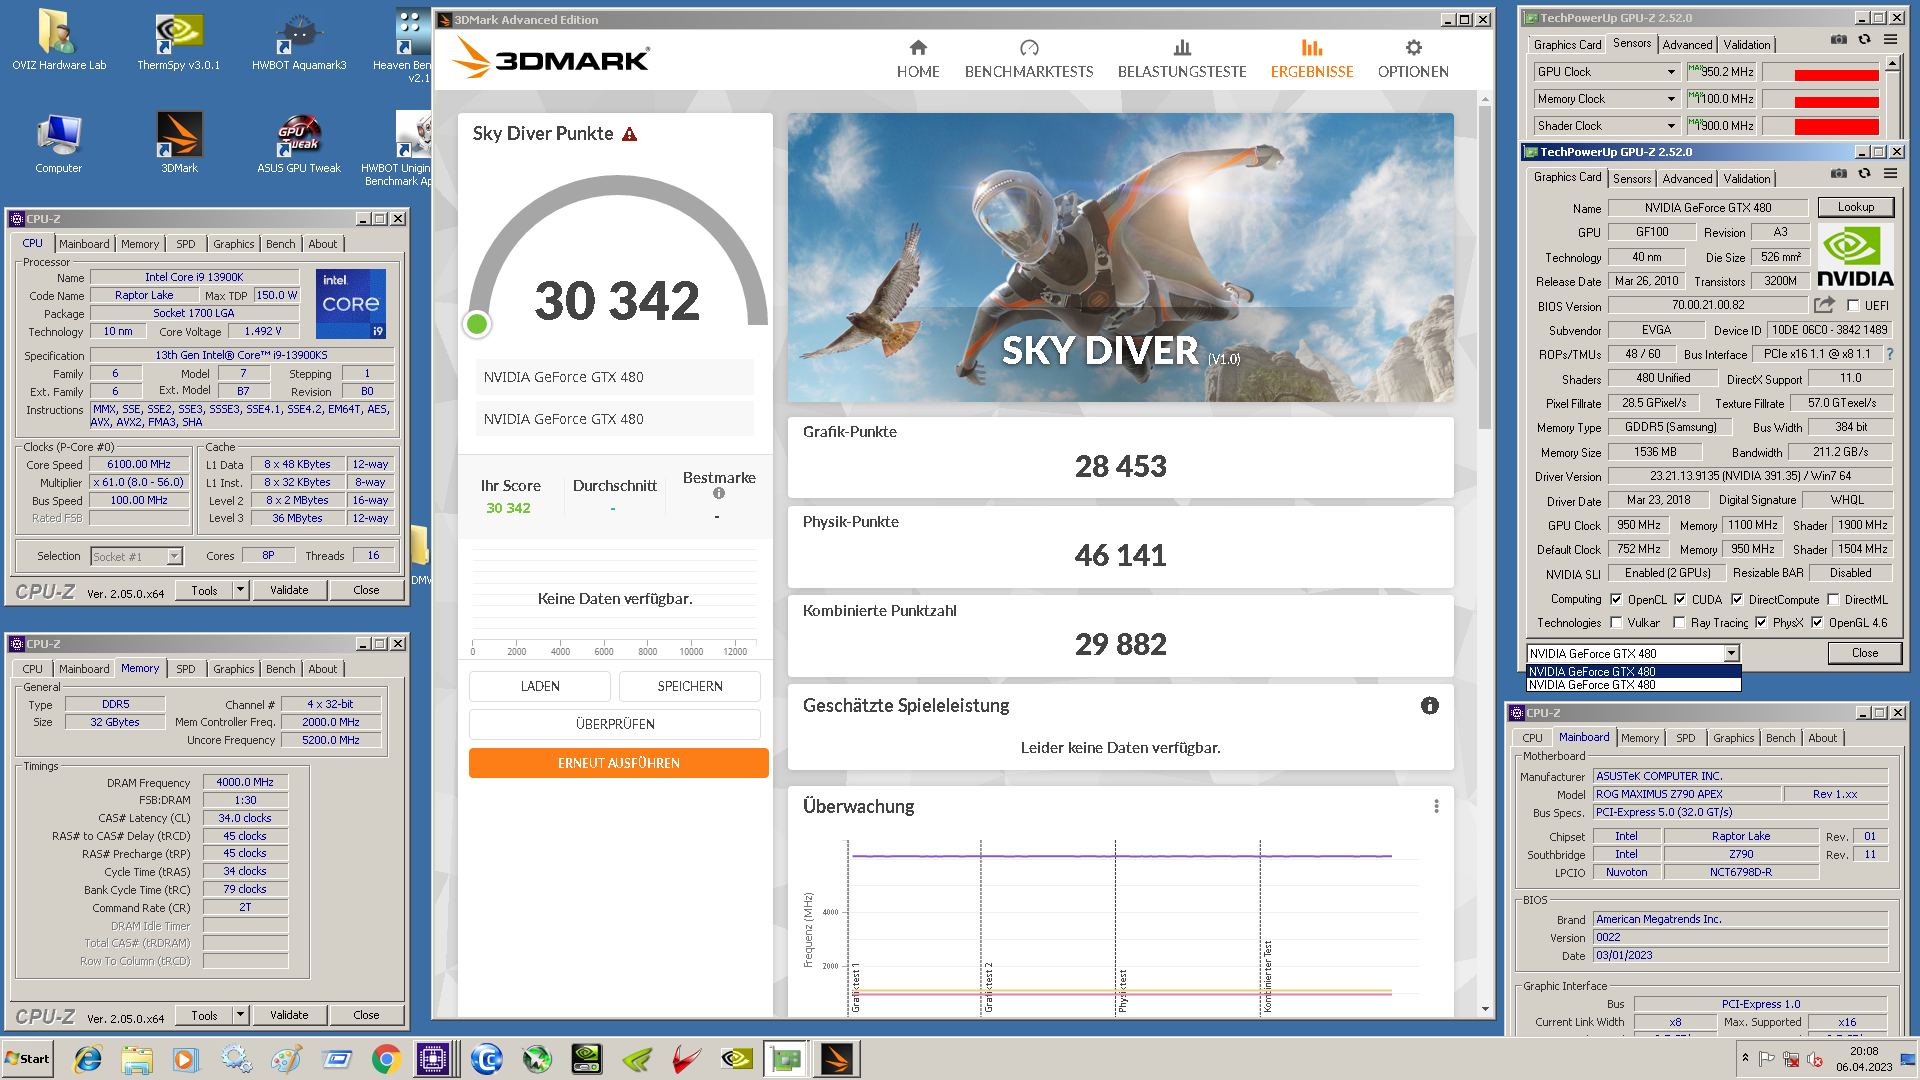Image resolution: width=1920 pixels, height=1080 pixels.
Task: Select the 3DMark desktop shortcut
Action: [179, 143]
